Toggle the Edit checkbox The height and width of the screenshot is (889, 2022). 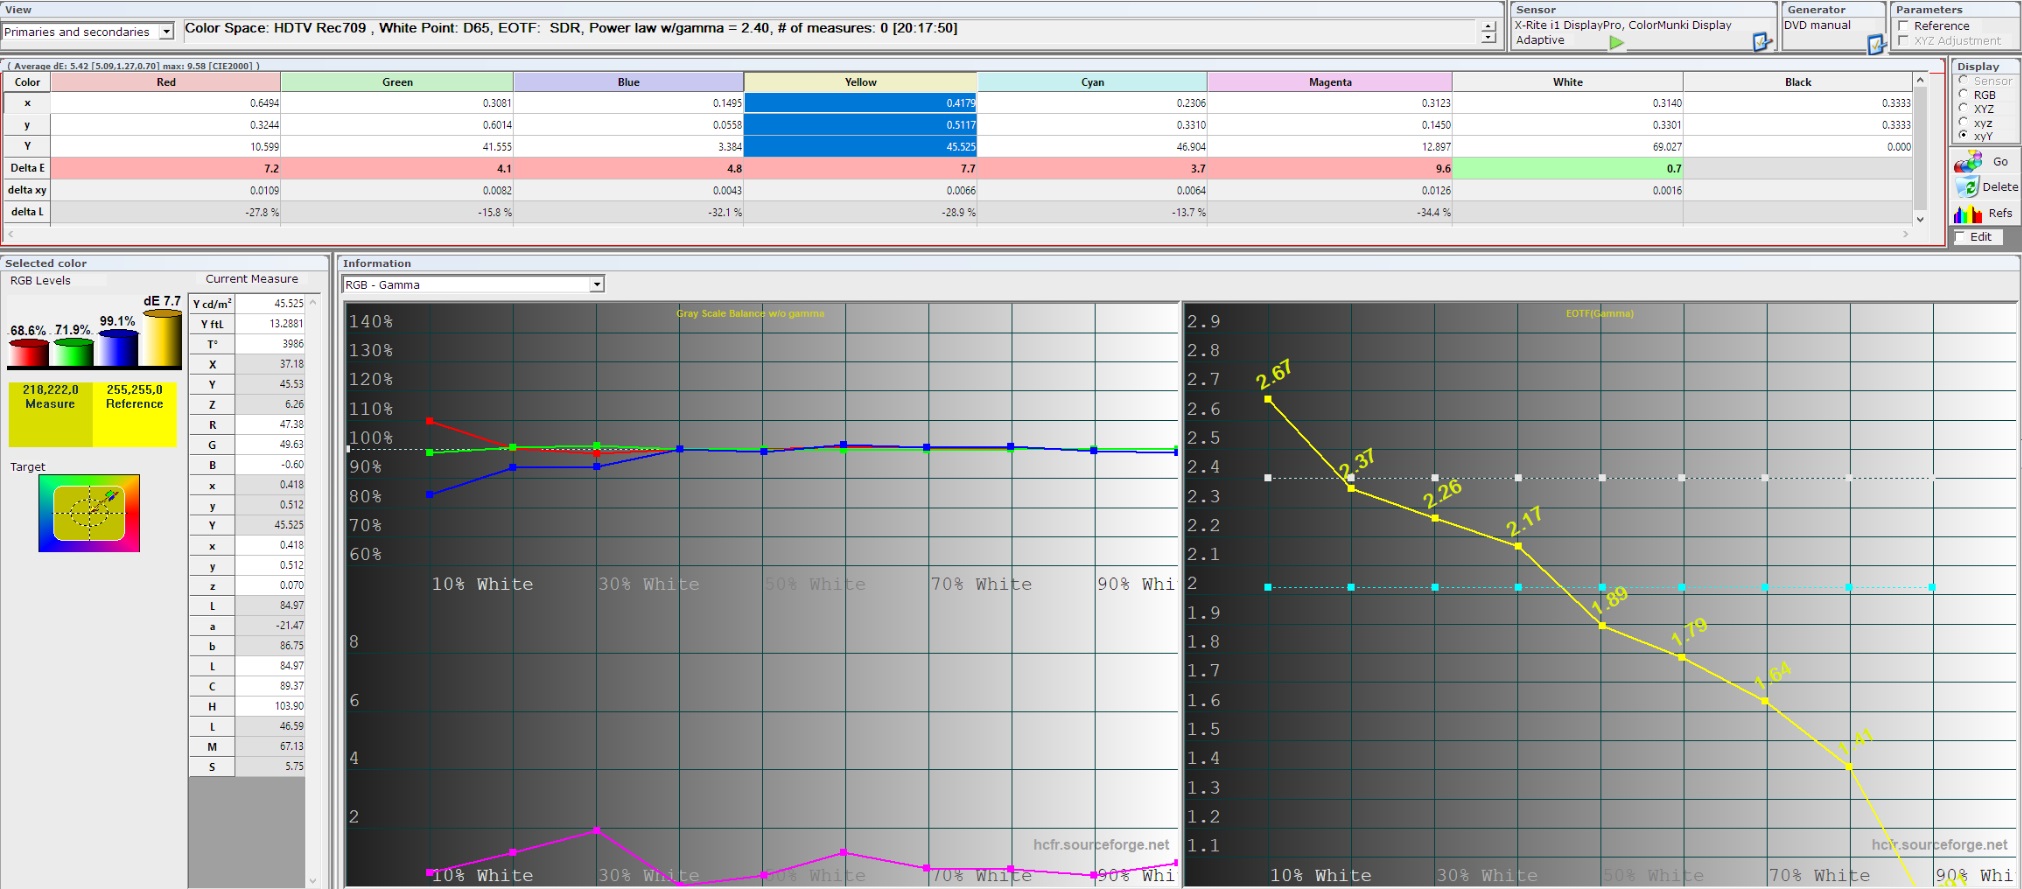tap(1960, 237)
